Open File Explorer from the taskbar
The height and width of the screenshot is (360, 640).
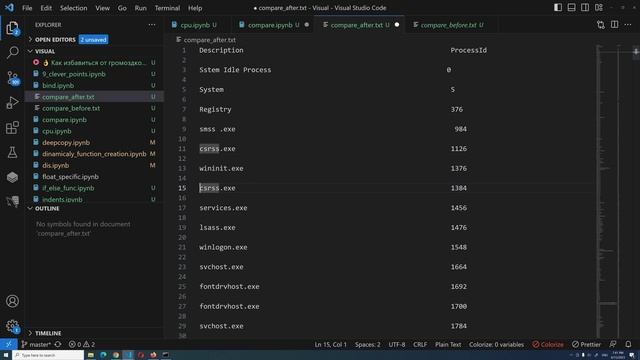(91, 355)
